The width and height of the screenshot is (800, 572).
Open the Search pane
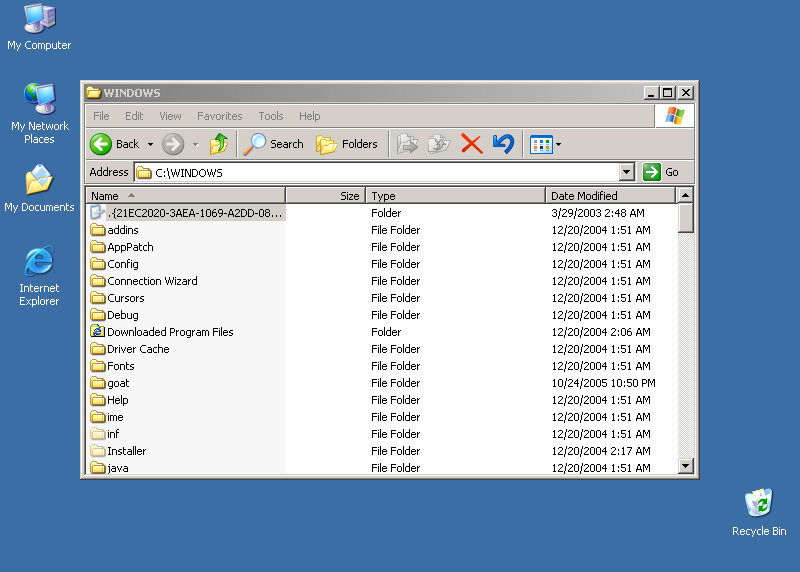(273, 144)
